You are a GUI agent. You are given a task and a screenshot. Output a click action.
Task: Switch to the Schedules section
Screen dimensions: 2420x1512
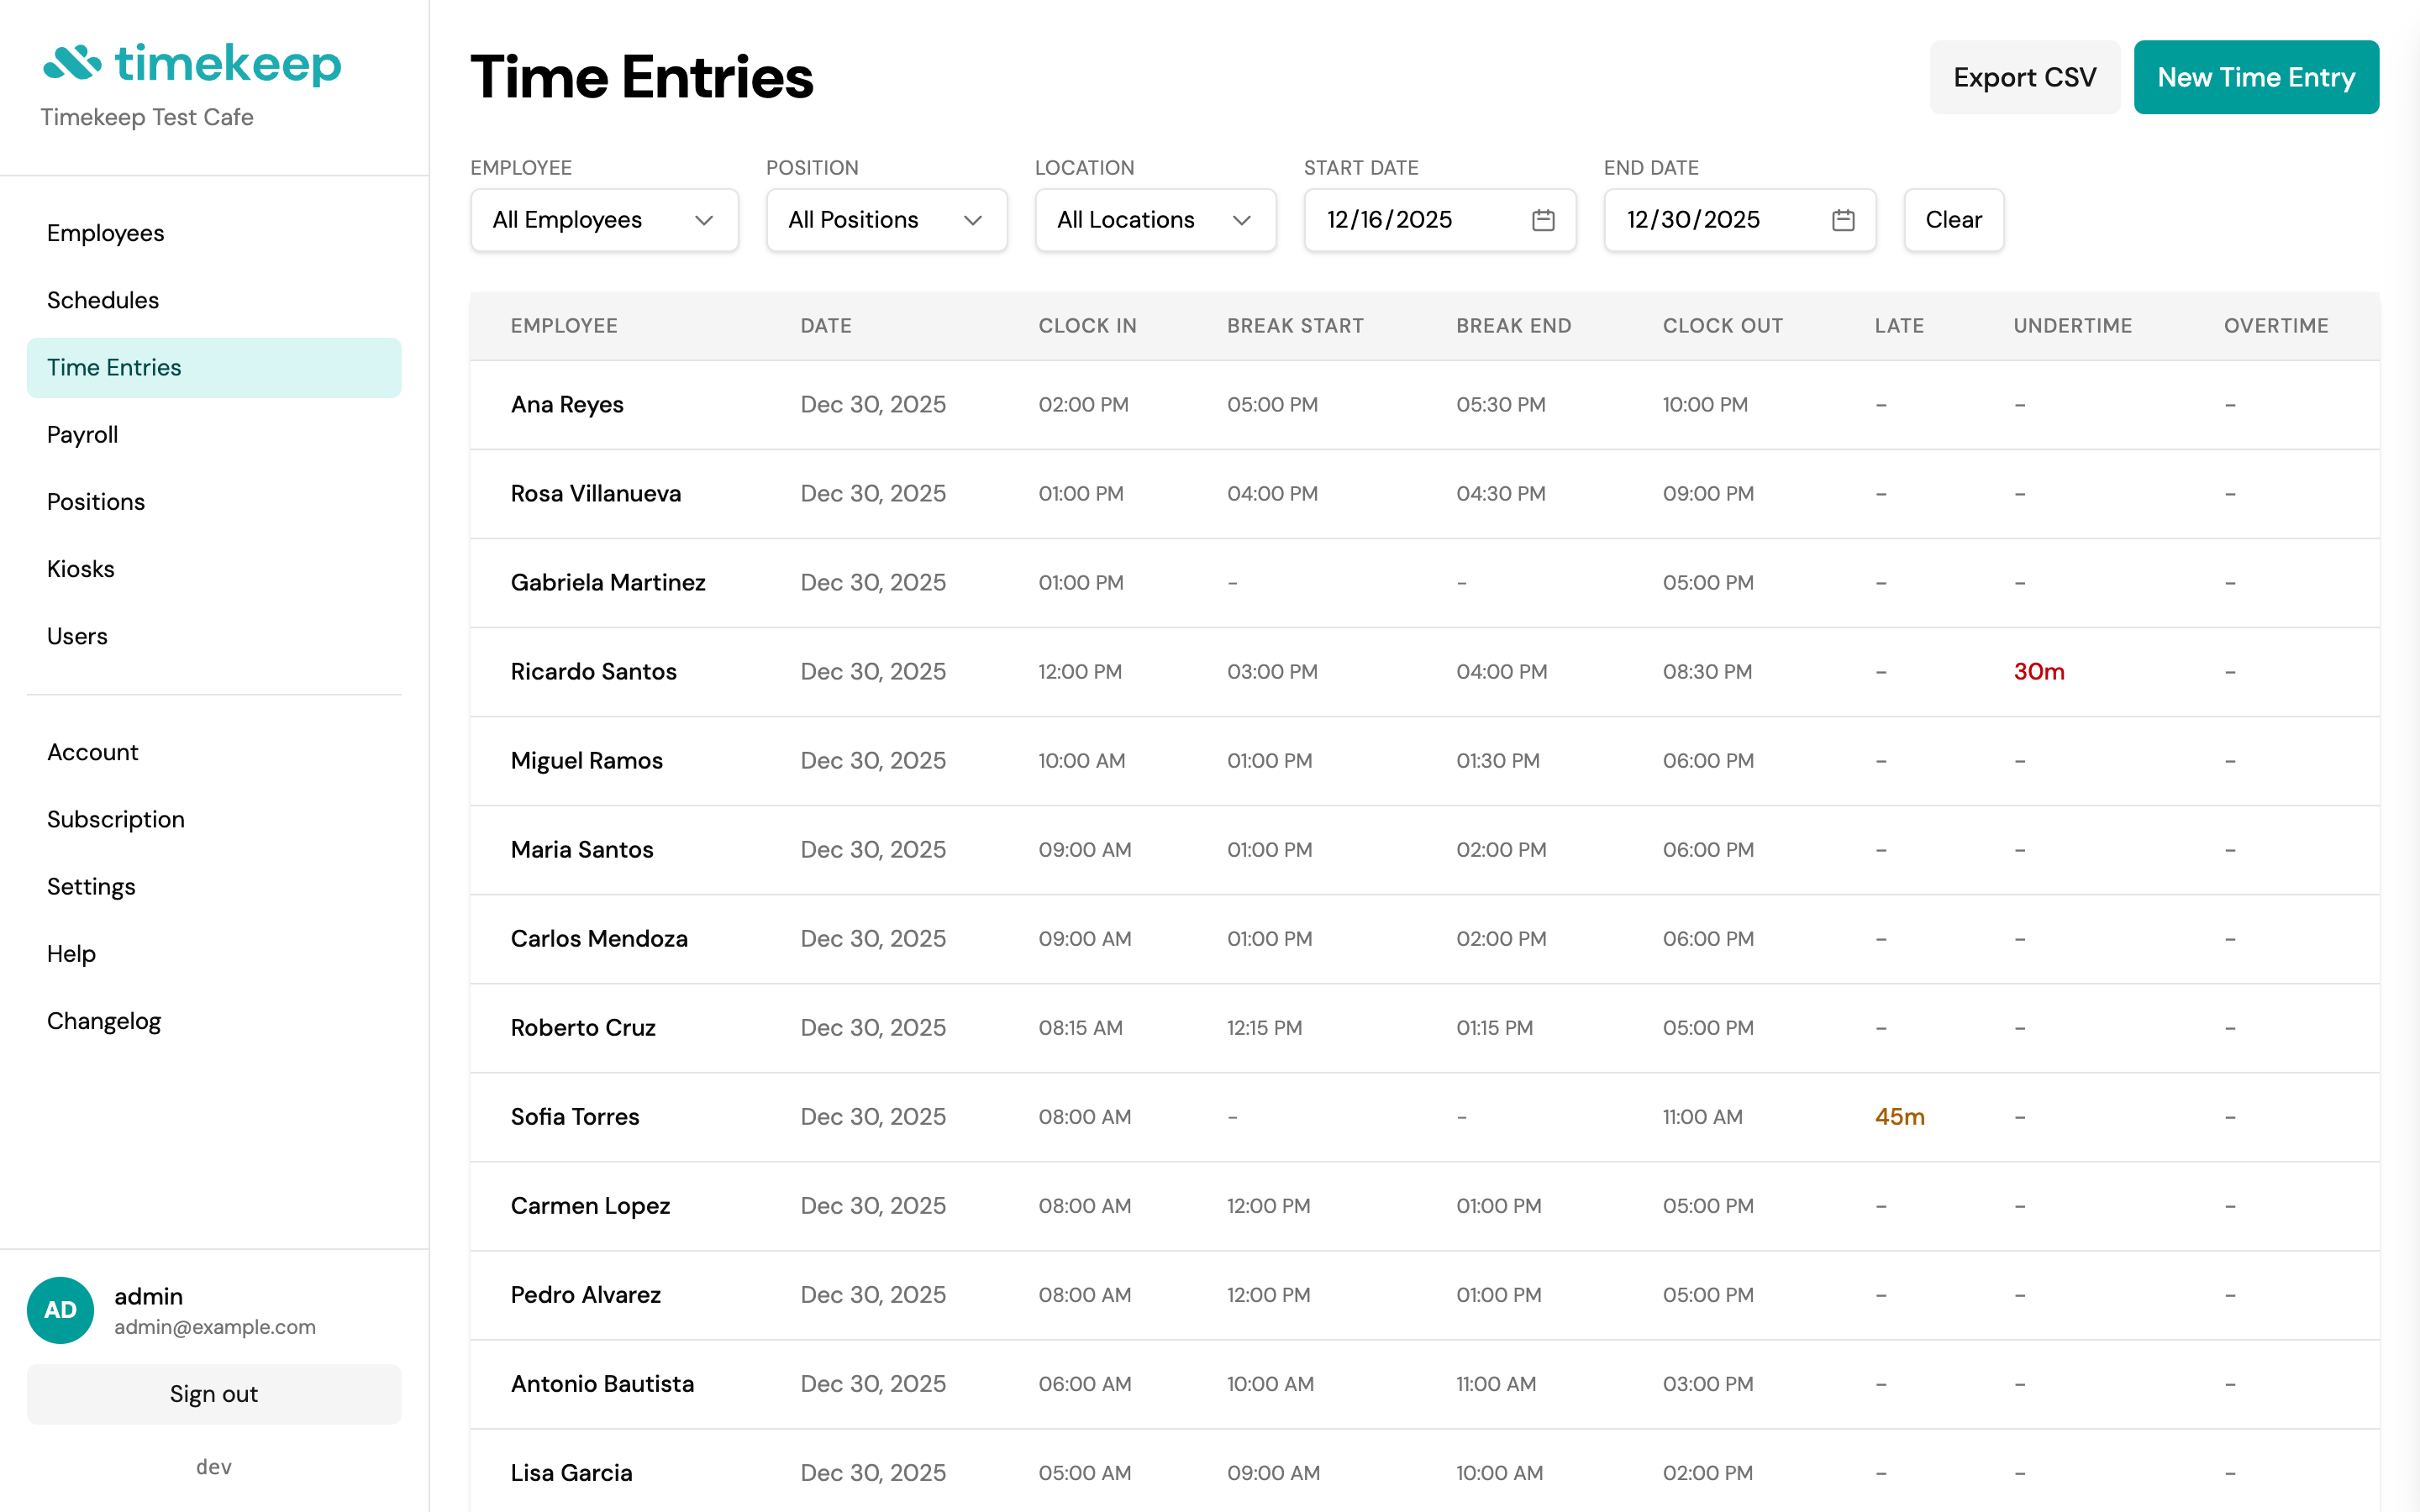102,299
